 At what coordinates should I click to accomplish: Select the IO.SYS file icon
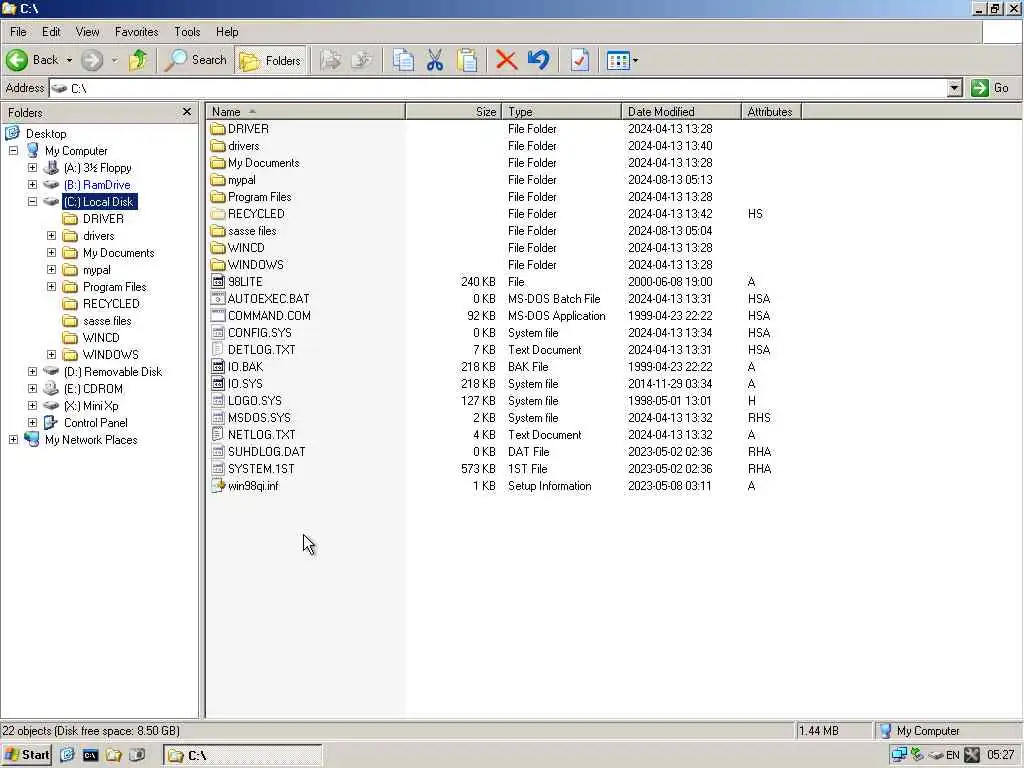coord(218,383)
